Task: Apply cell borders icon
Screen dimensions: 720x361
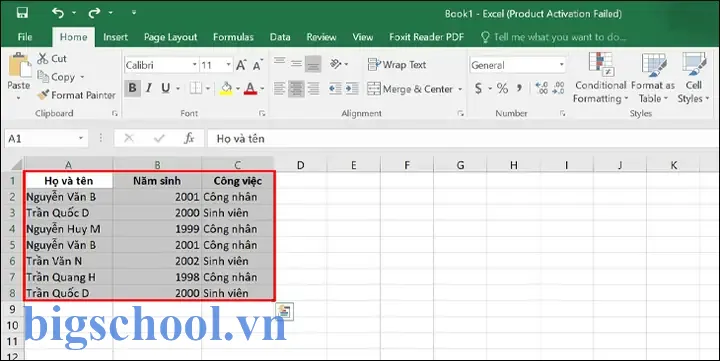Action: click(196, 88)
